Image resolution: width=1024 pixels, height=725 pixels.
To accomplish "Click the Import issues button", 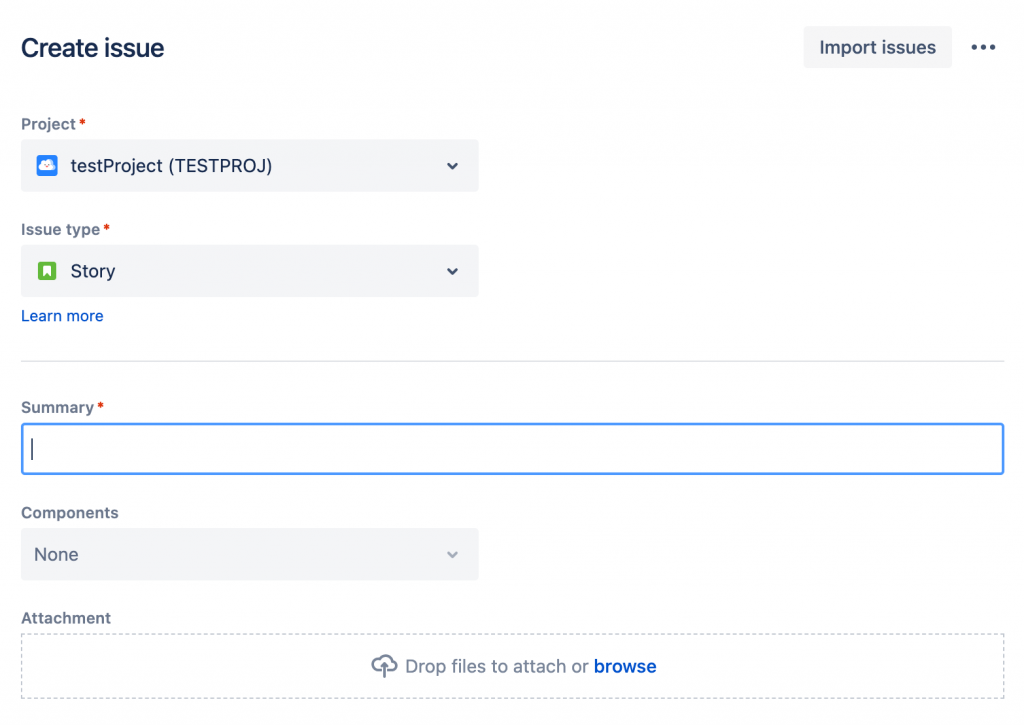I will click(877, 48).
